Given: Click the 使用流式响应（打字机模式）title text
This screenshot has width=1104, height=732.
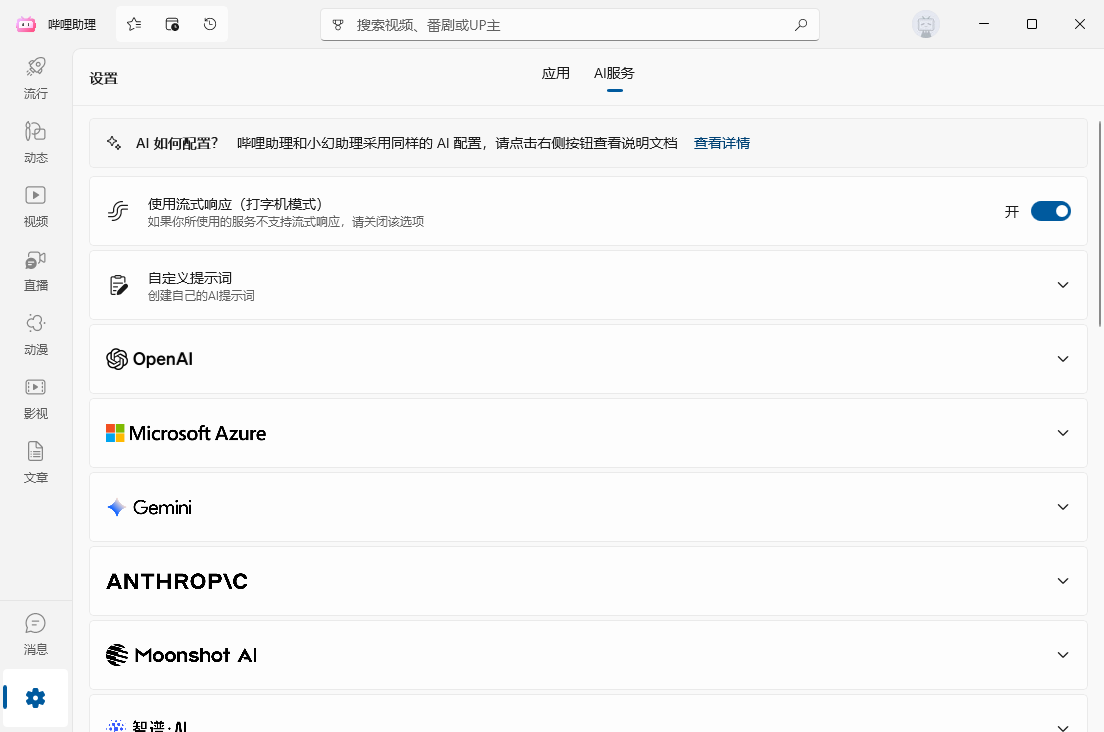Looking at the screenshot, I should [x=235, y=204].
